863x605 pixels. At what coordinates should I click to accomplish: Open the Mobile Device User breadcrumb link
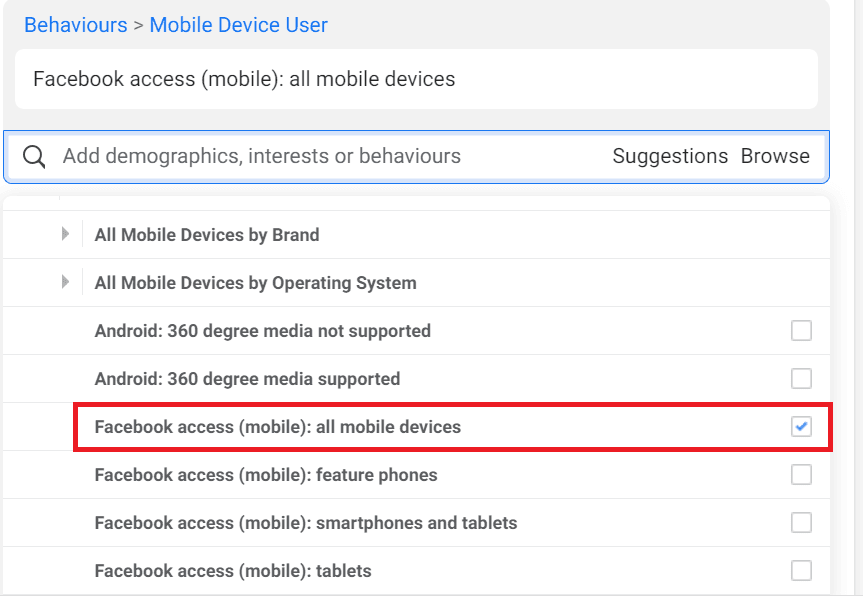(x=238, y=25)
